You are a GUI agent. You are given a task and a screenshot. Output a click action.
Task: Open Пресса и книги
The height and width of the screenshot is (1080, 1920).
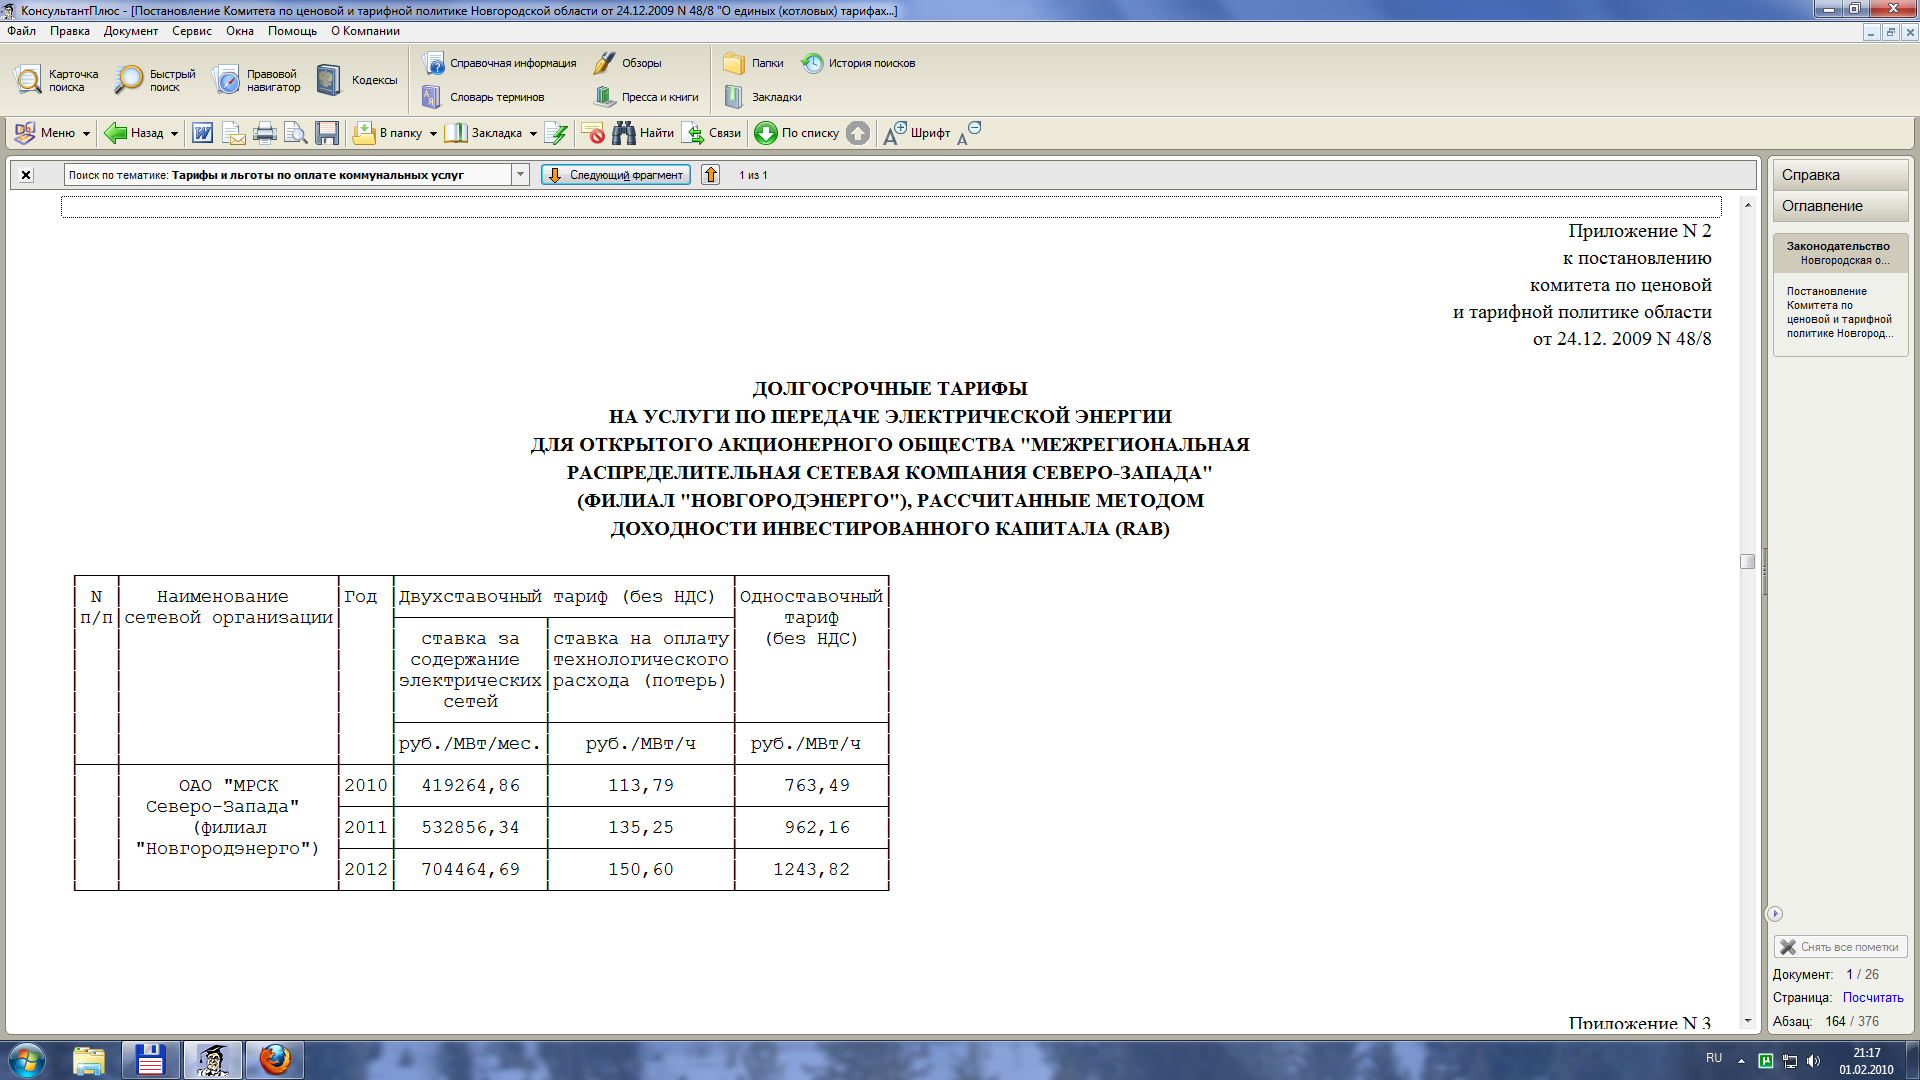646,97
